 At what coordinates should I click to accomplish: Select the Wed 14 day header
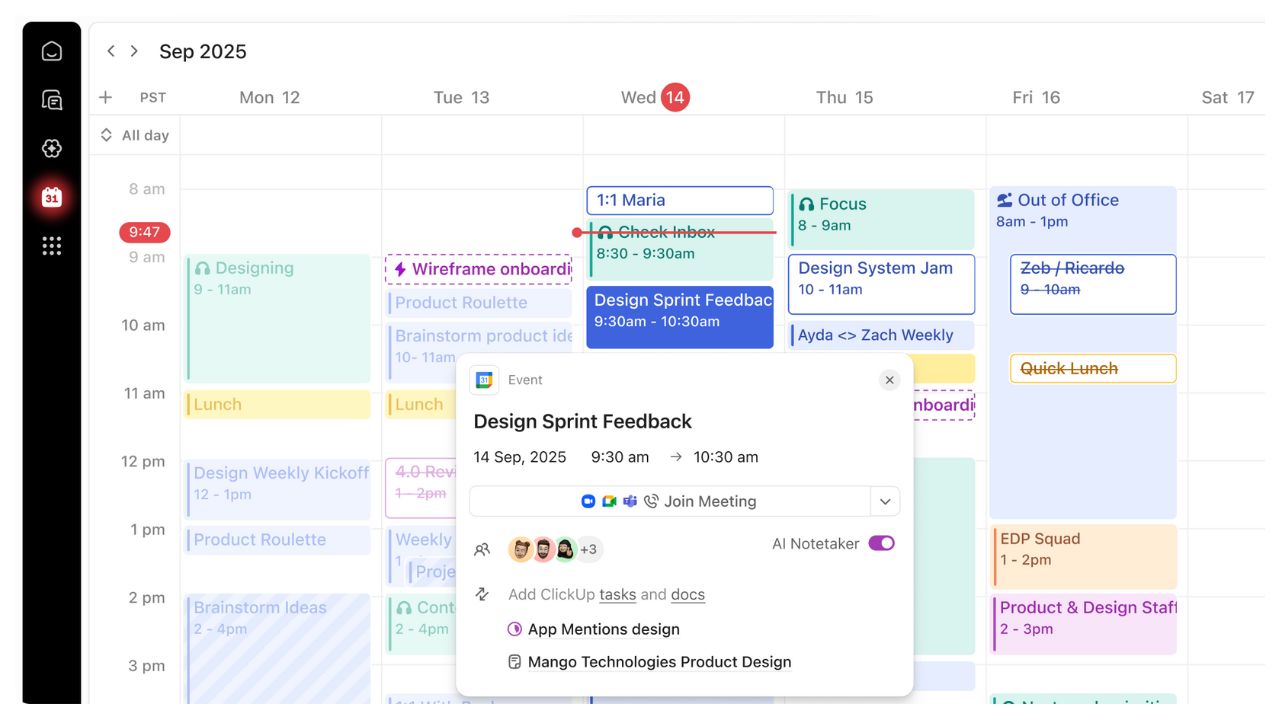pyautogui.click(x=655, y=97)
